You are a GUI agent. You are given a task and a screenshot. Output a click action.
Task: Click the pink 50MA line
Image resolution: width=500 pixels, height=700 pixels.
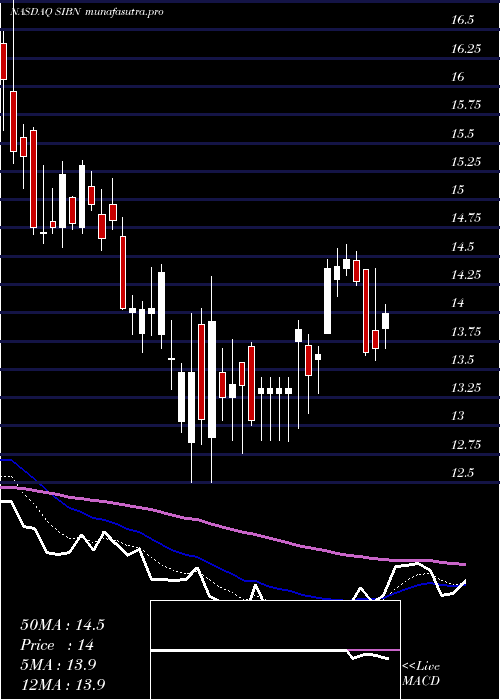pos(232,530)
